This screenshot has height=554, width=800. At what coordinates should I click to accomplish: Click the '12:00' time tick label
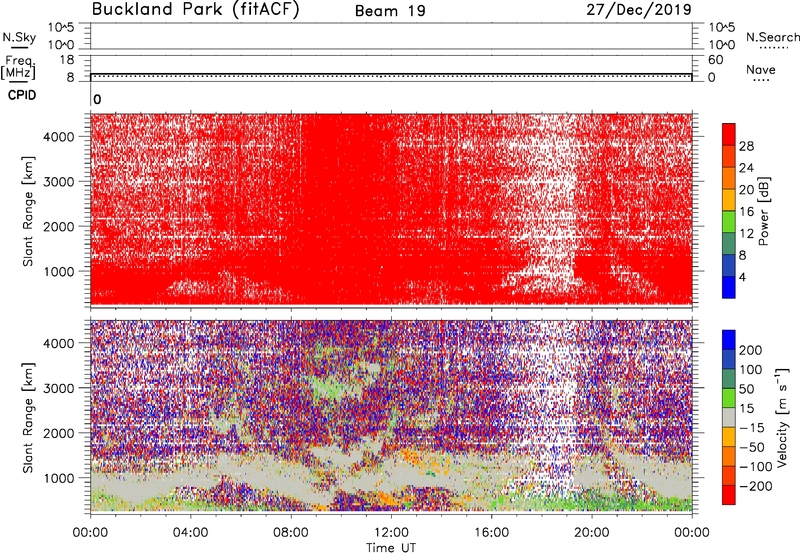tap(391, 533)
